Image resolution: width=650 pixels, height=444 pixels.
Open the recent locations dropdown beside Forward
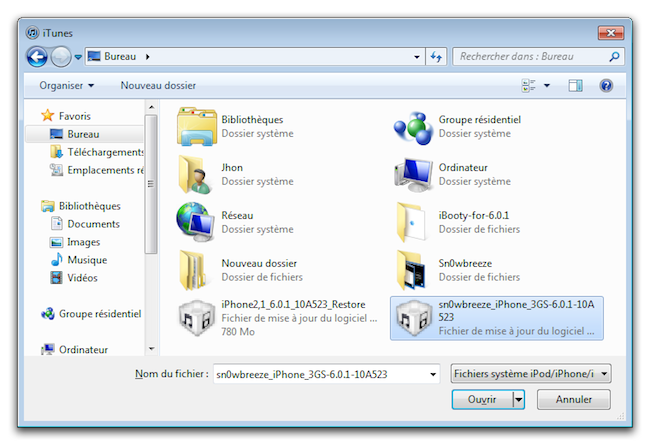coord(78,57)
